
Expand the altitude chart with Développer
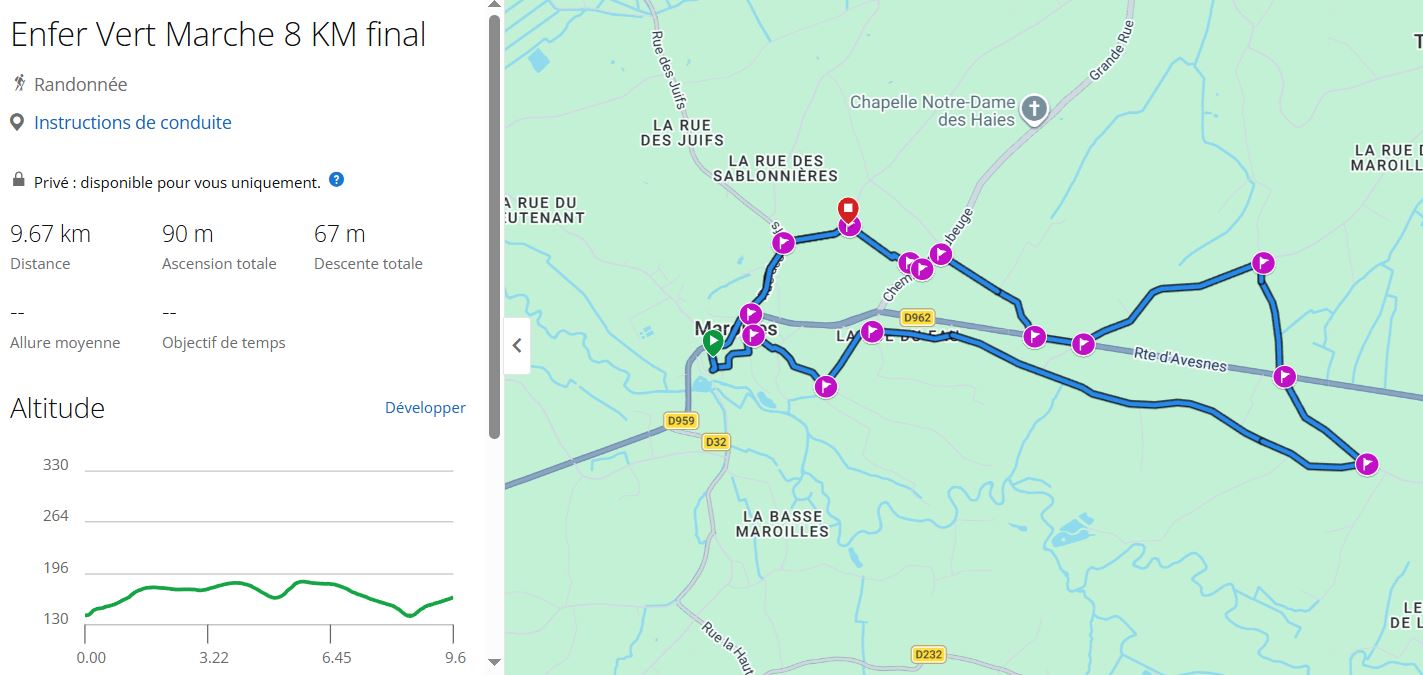point(425,408)
